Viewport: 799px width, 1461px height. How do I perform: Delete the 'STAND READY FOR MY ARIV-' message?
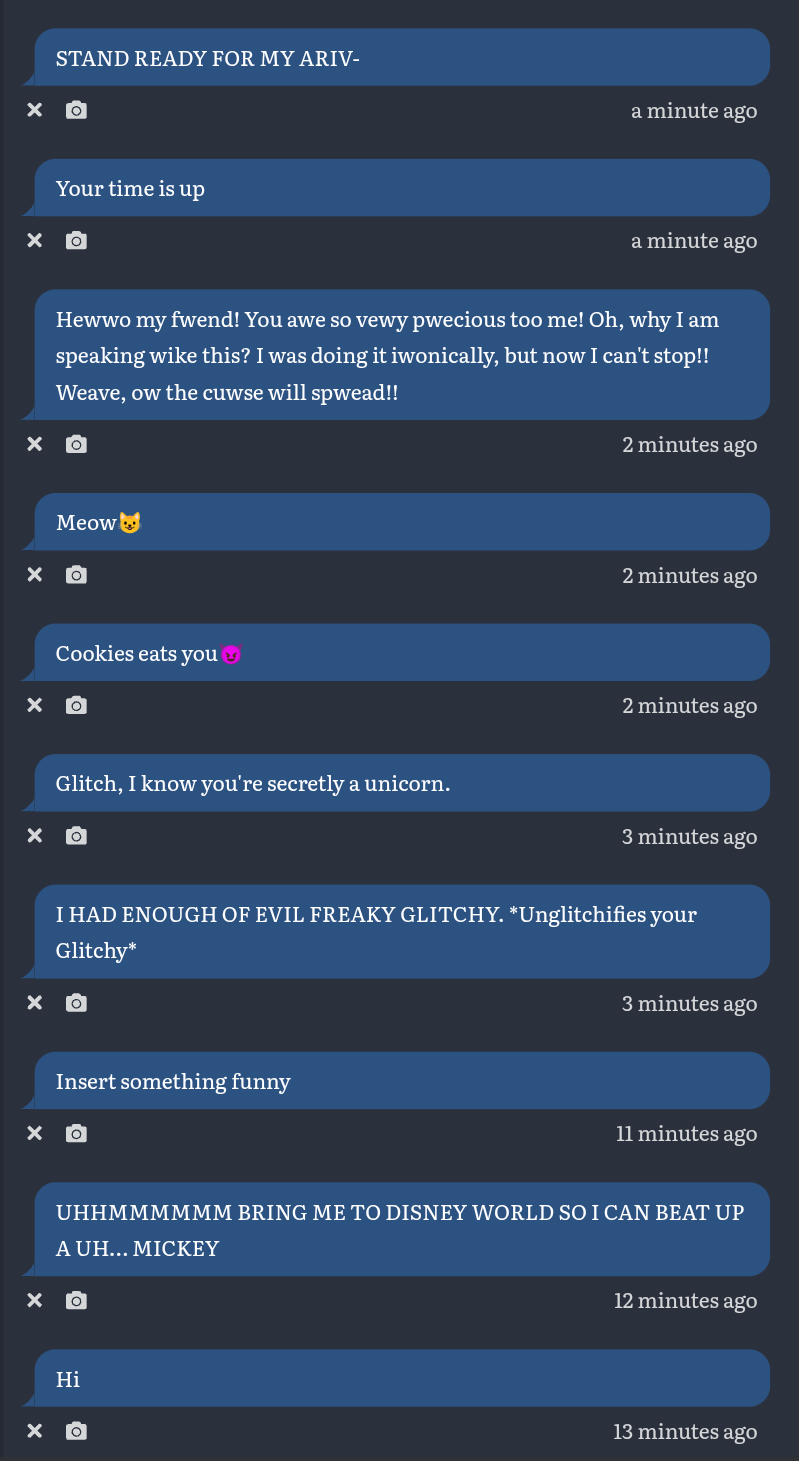pos(35,110)
